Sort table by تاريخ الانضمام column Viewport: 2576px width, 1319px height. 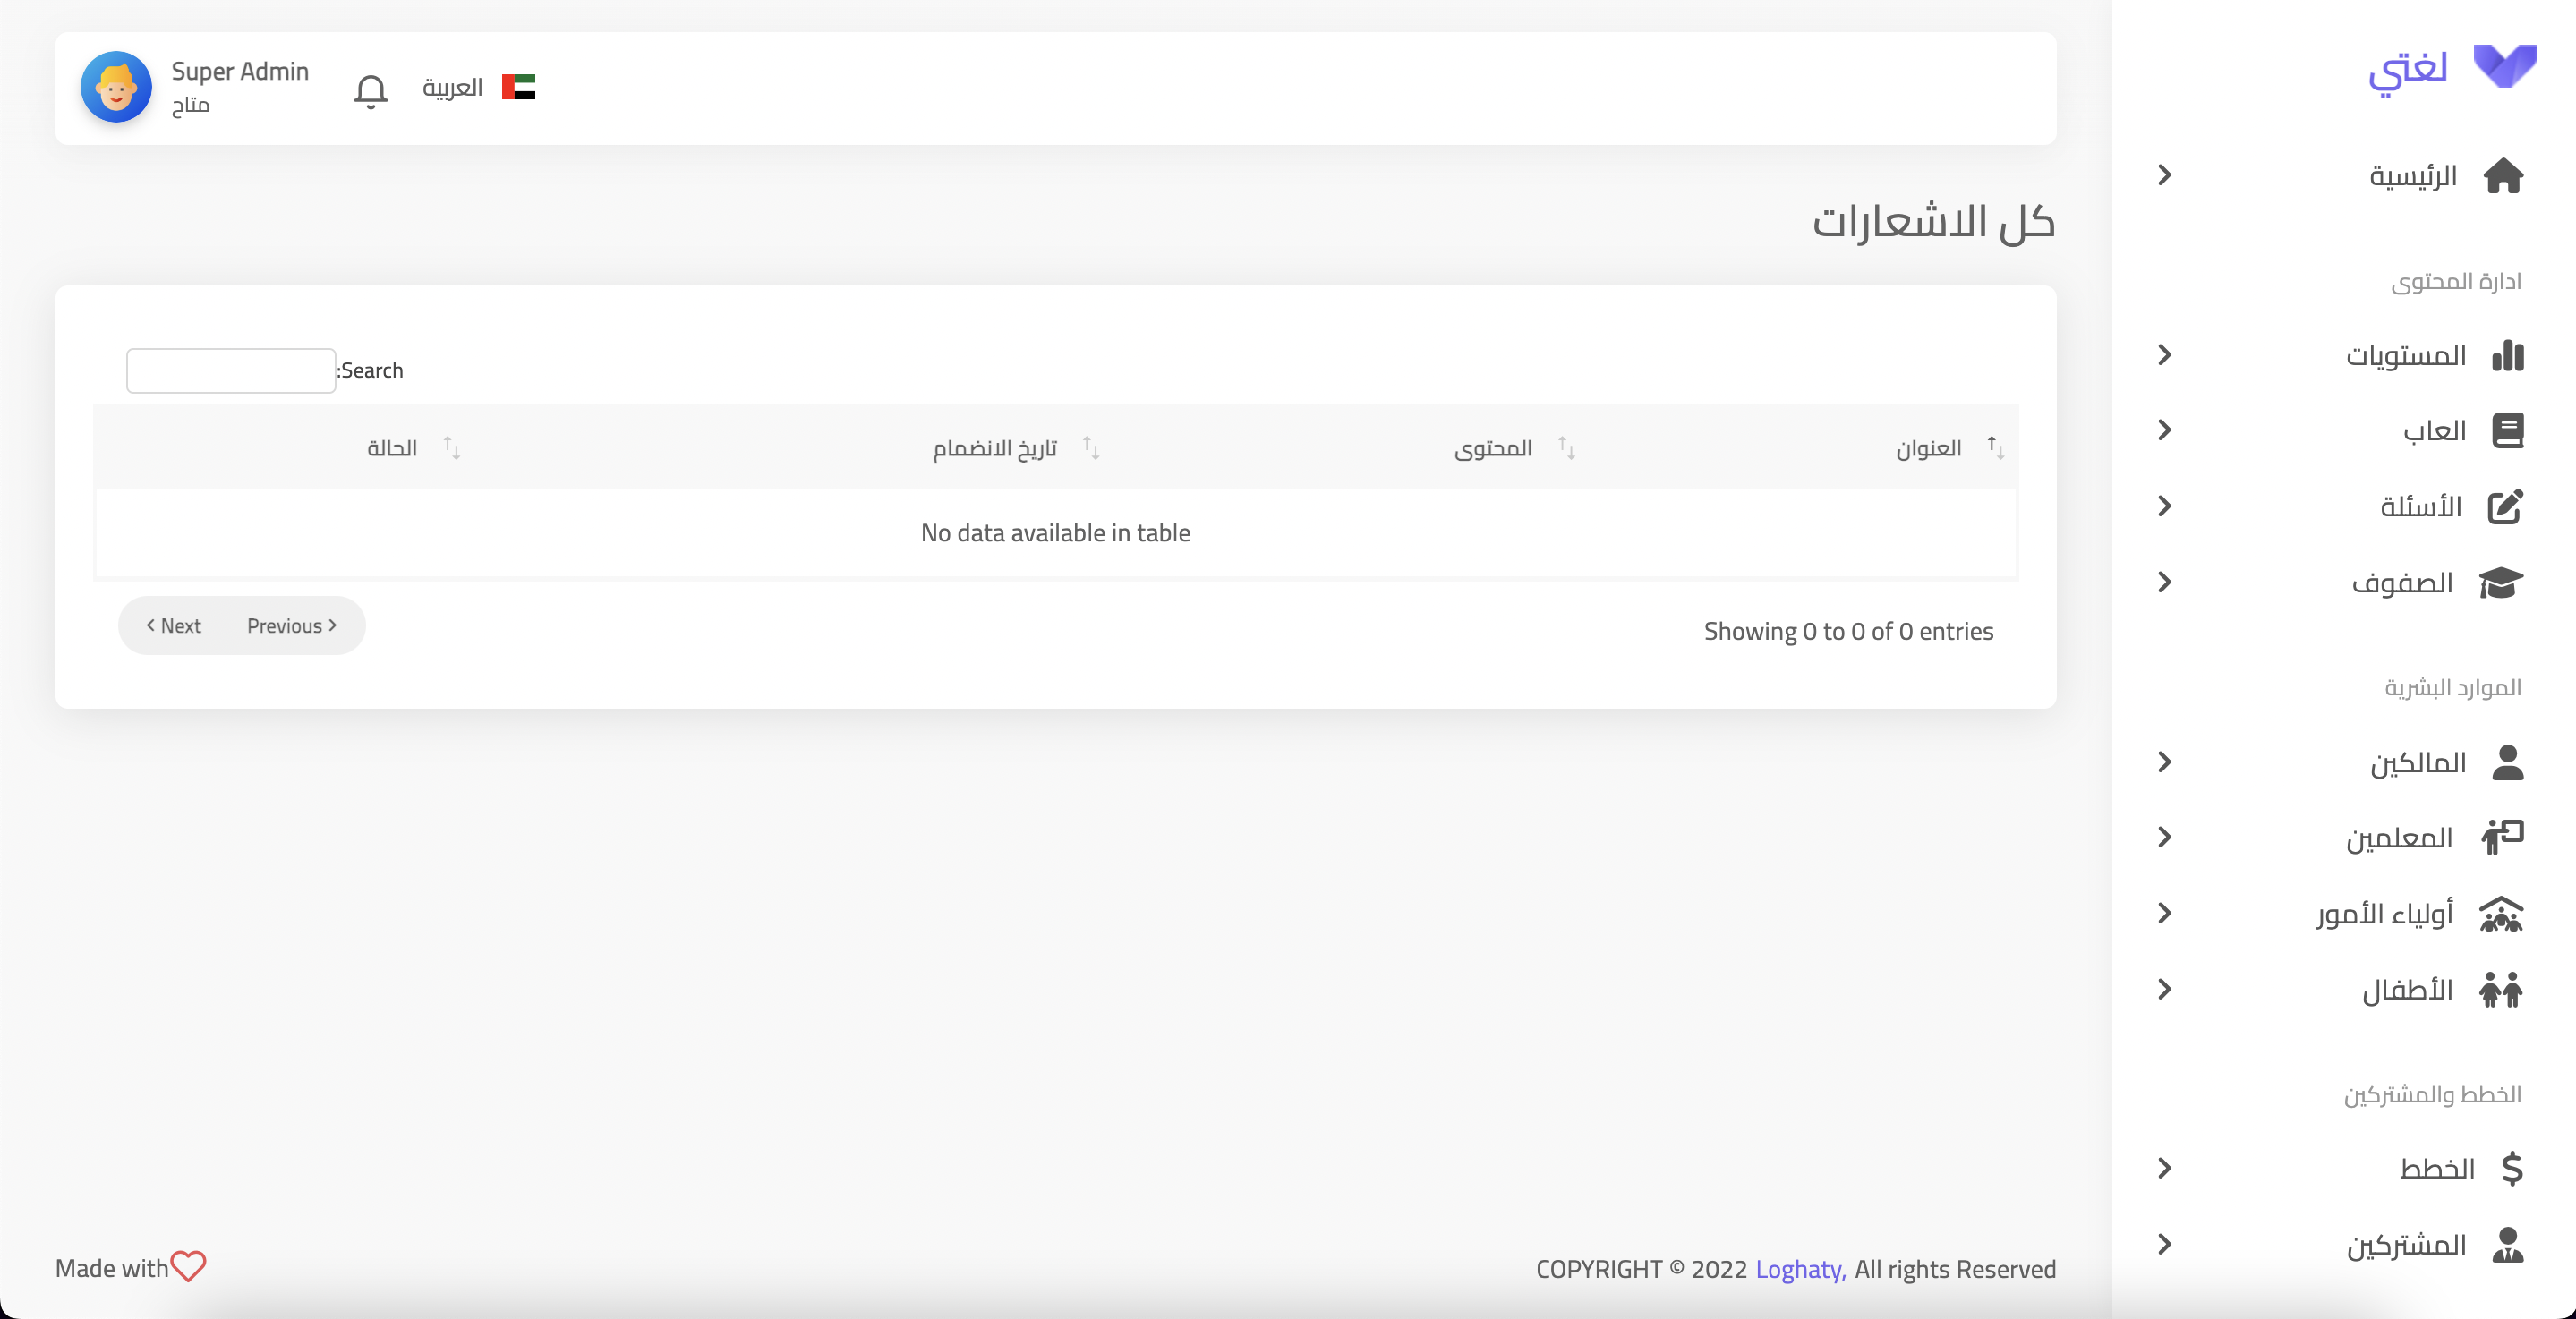point(995,448)
